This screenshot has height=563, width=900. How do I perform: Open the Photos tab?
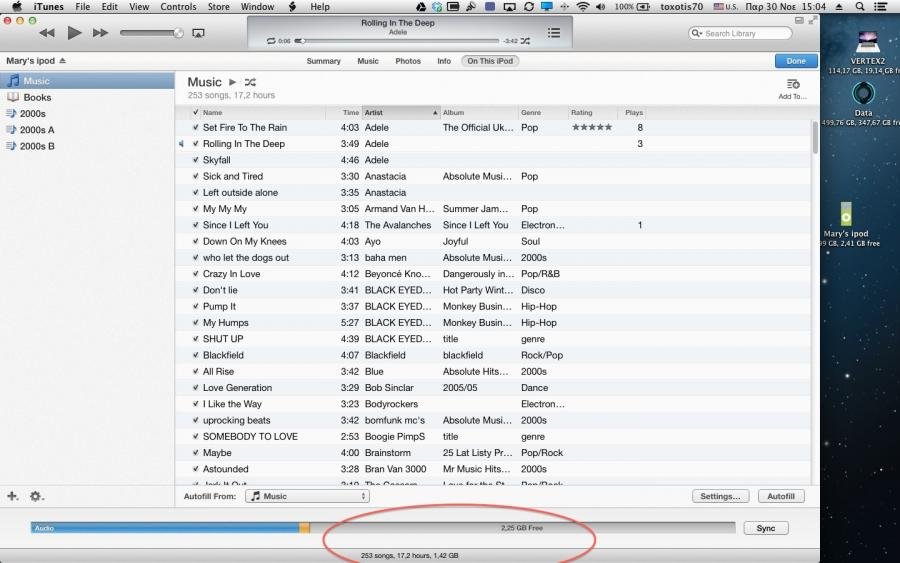point(408,61)
